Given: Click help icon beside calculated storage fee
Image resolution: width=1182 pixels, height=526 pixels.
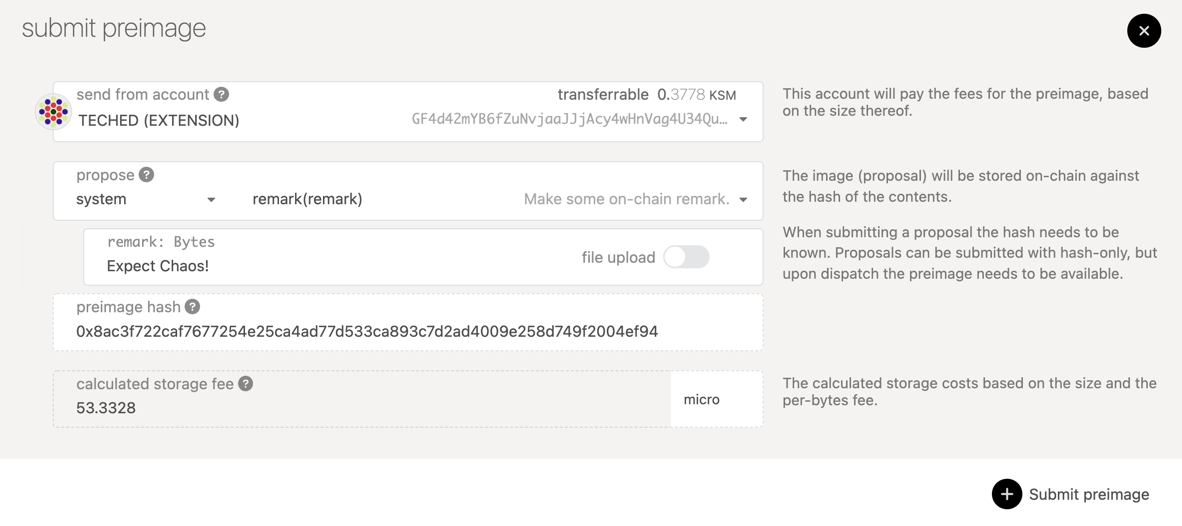Looking at the screenshot, I should click(x=245, y=384).
